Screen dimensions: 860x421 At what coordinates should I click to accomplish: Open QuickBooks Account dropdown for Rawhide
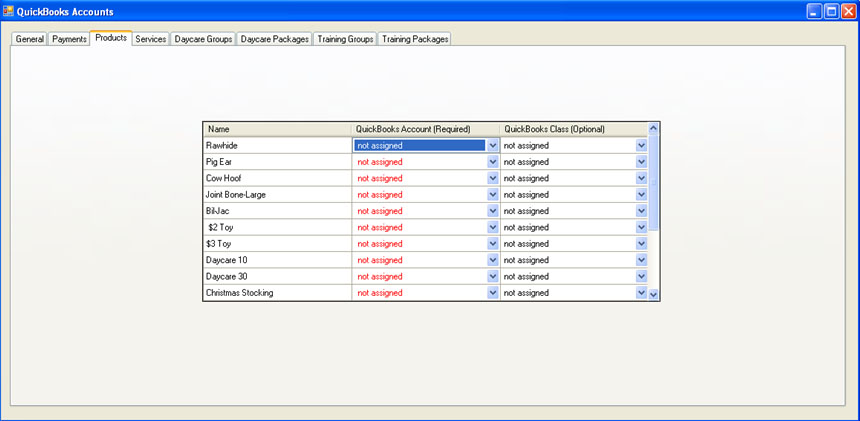coord(493,145)
